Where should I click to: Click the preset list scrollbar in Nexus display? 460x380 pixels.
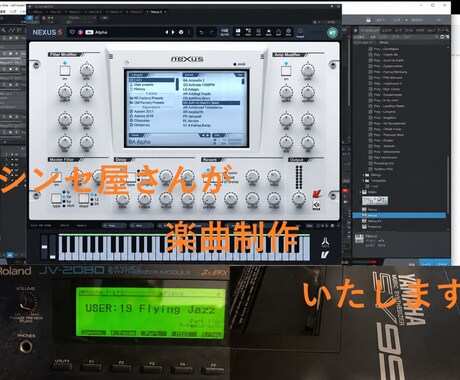[x=244, y=81]
